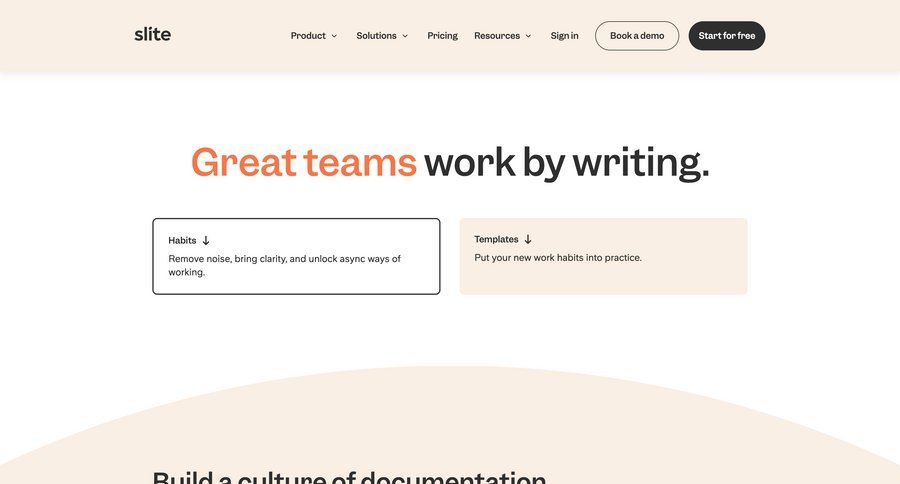
Task: Open the Resources menu label
Action: pyautogui.click(x=497, y=36)
